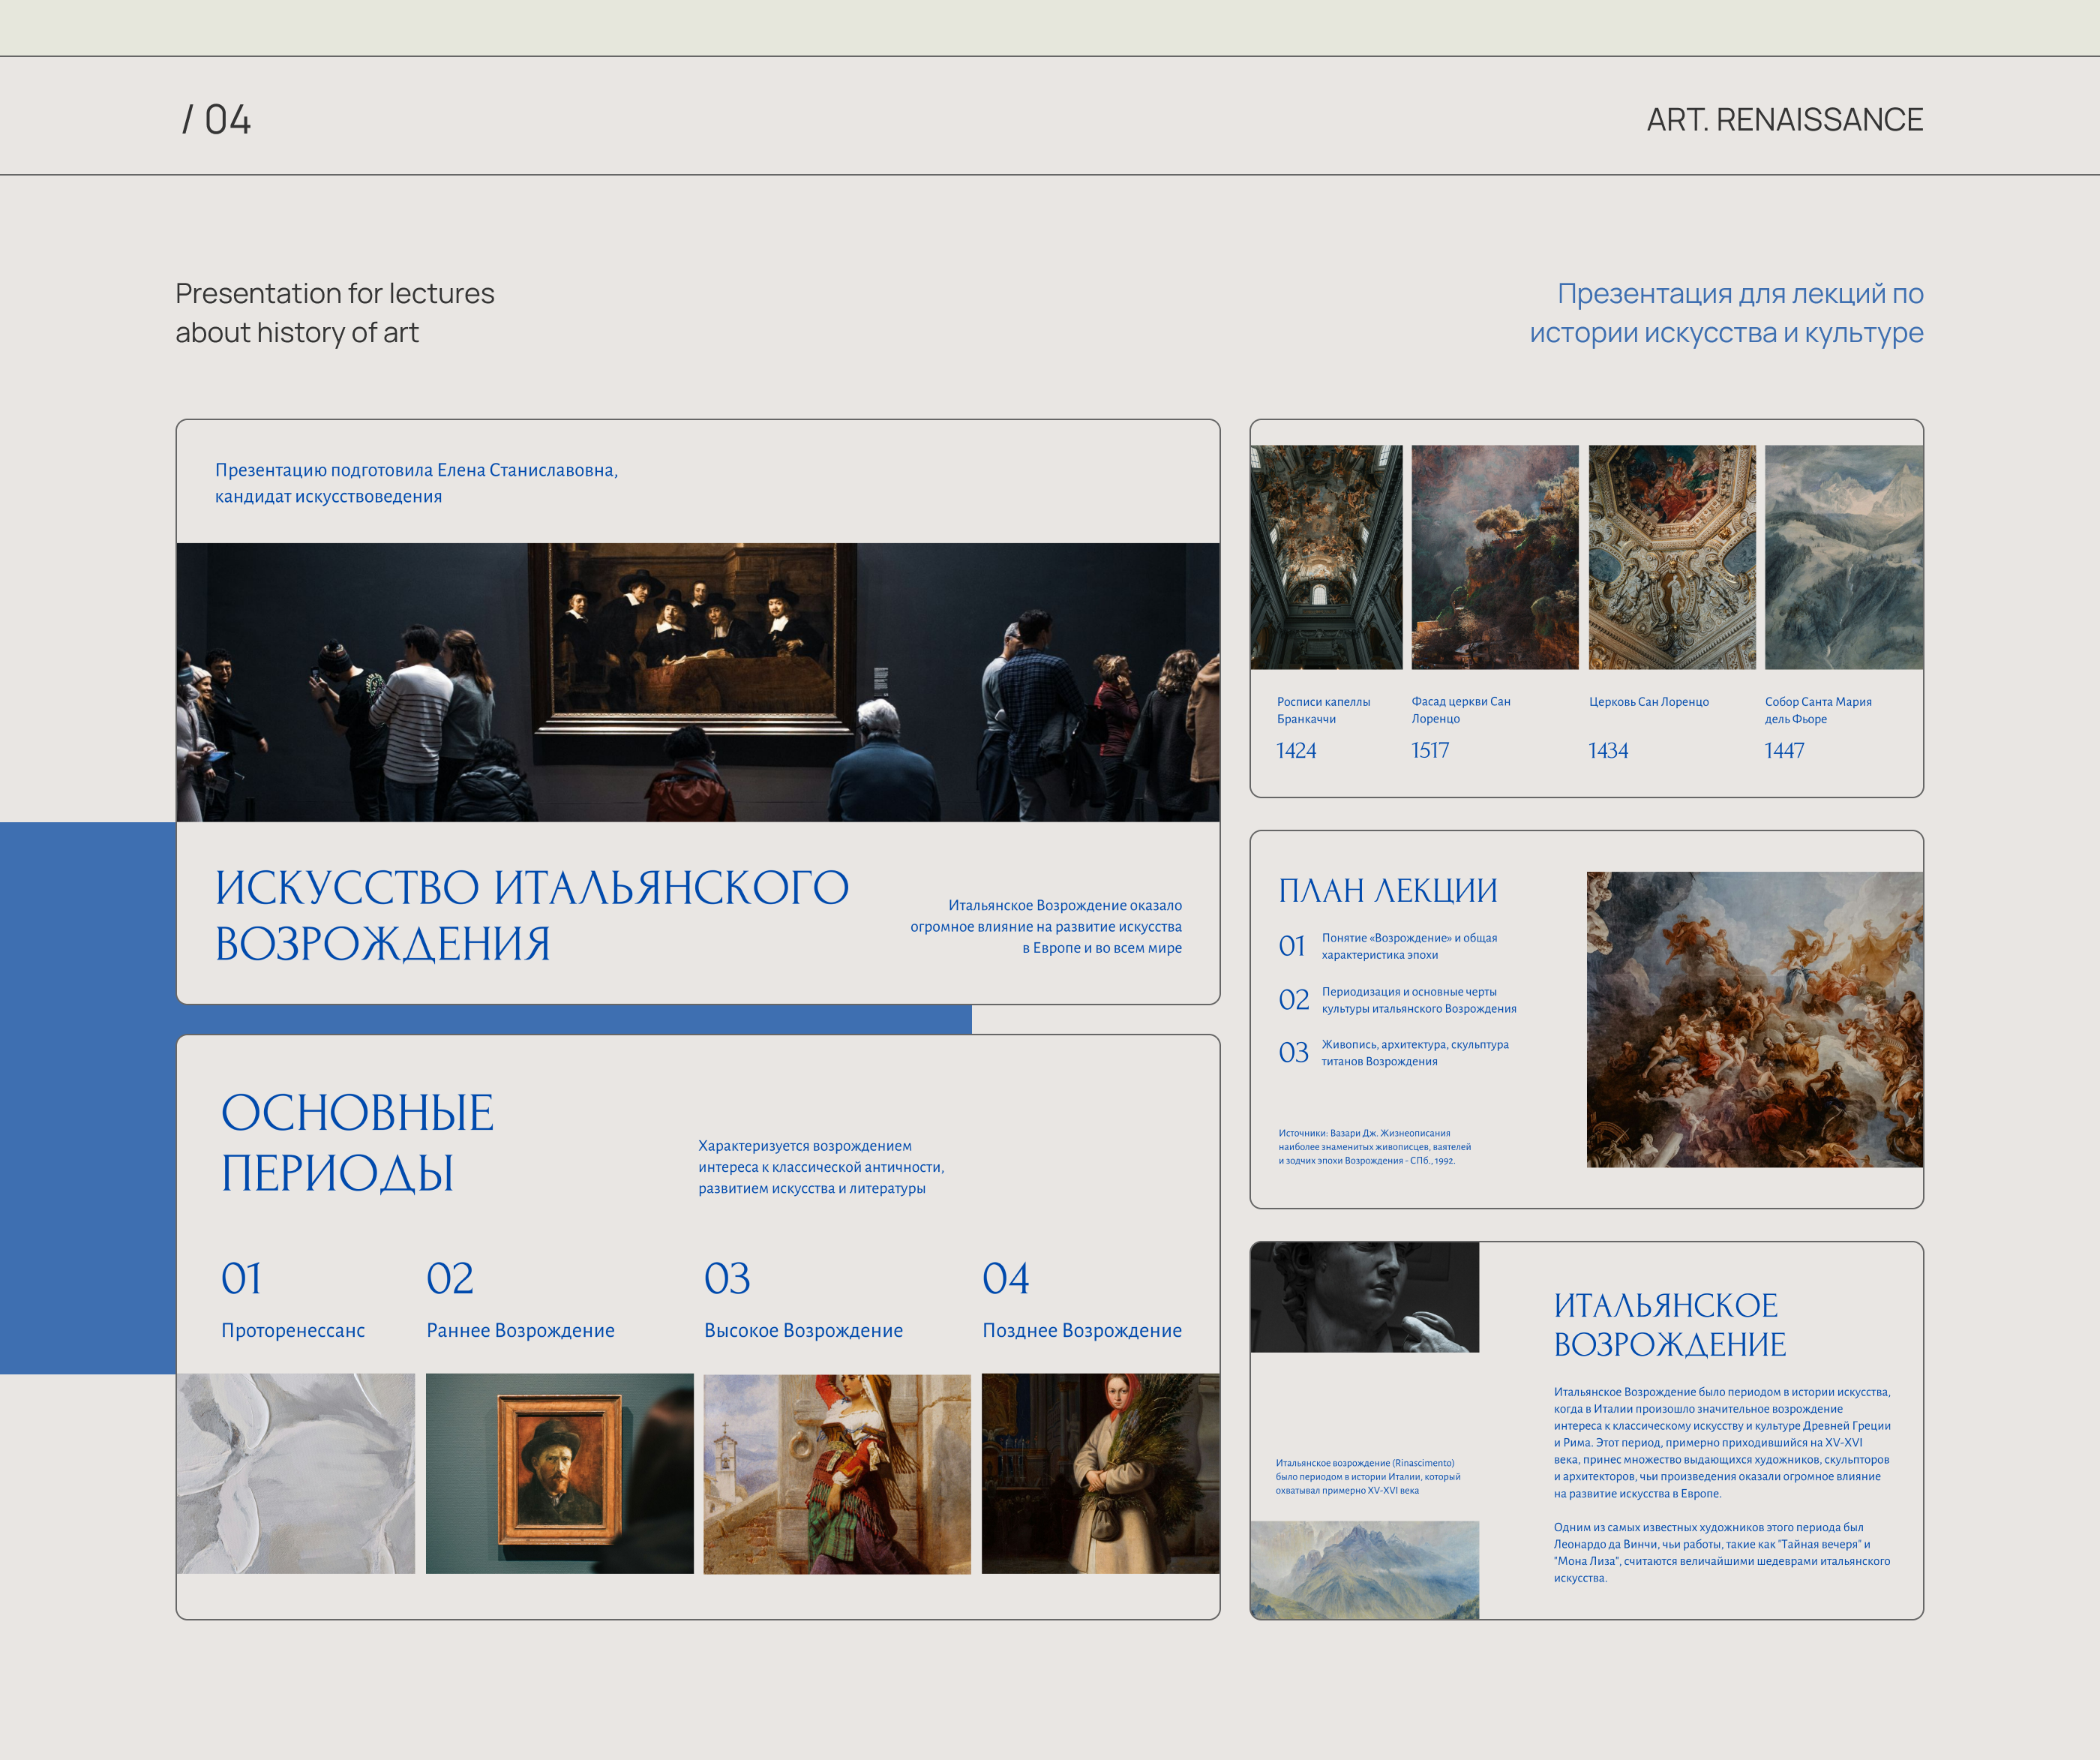Select the 'Раннее Возрождение' period label
This screenshot has width=2100, height=1760.
[520, 1330]
